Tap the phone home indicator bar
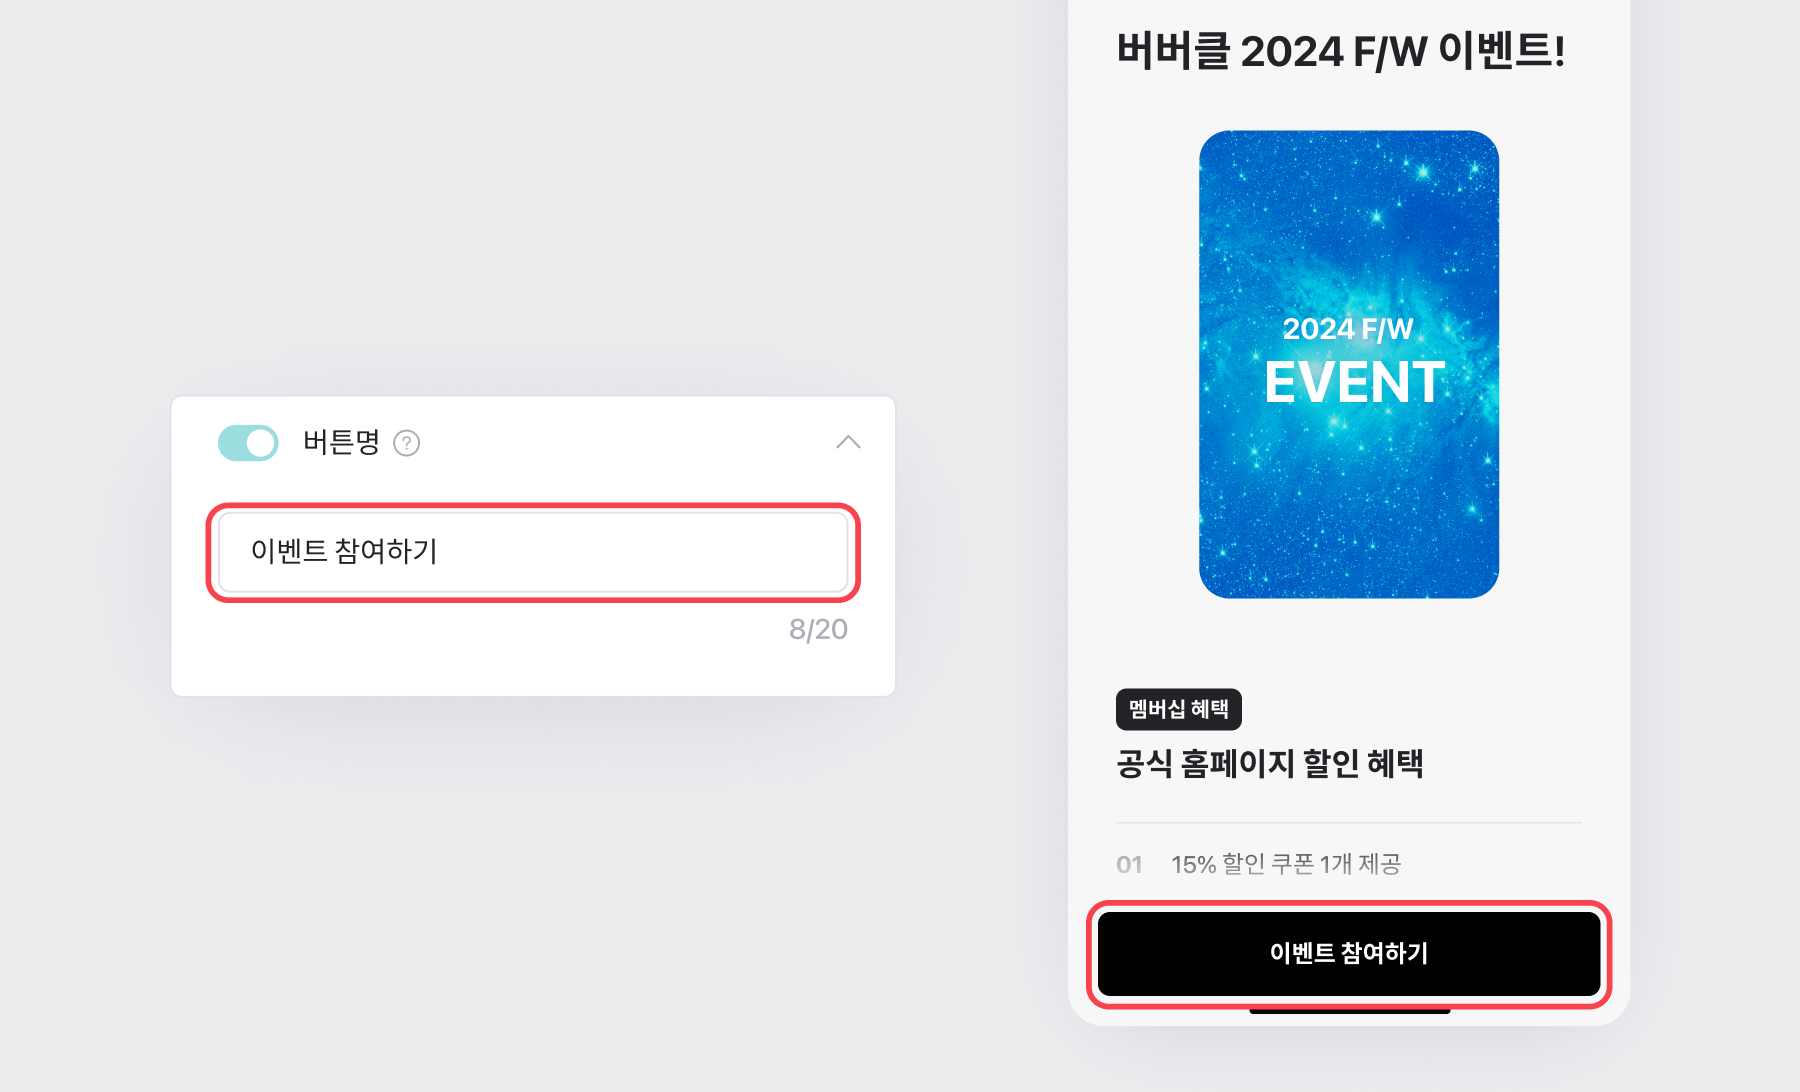 pos(1349,1011)
